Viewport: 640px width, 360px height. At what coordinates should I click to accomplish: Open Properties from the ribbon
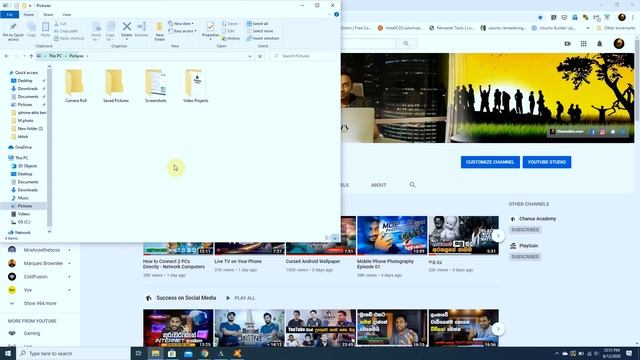(x=210, y=30)
